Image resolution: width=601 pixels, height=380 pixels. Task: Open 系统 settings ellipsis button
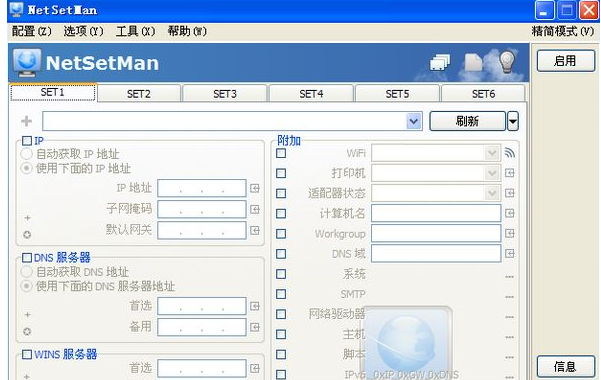pos(509,276)
